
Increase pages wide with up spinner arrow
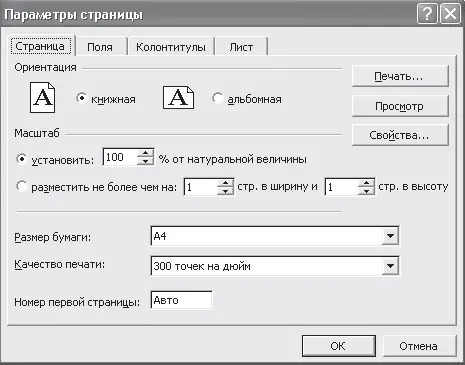(226, 183)
